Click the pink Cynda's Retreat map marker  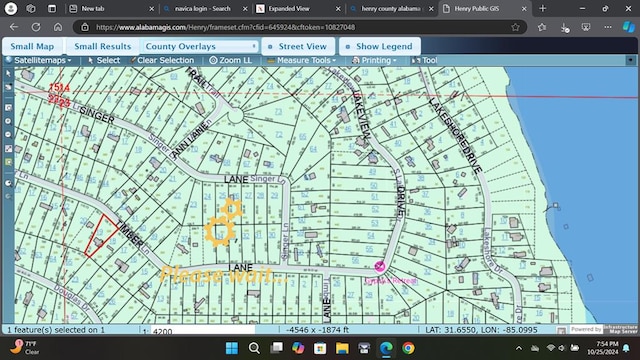pos(380,267)
